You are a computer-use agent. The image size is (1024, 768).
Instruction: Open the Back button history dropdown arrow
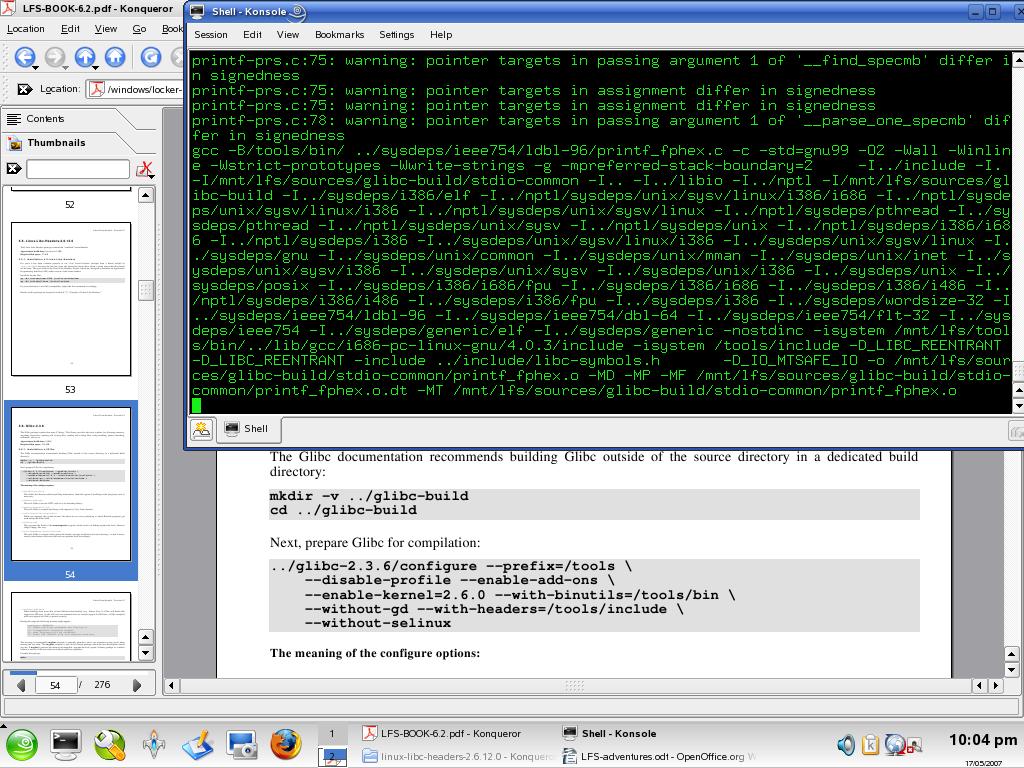coord(35,68)
